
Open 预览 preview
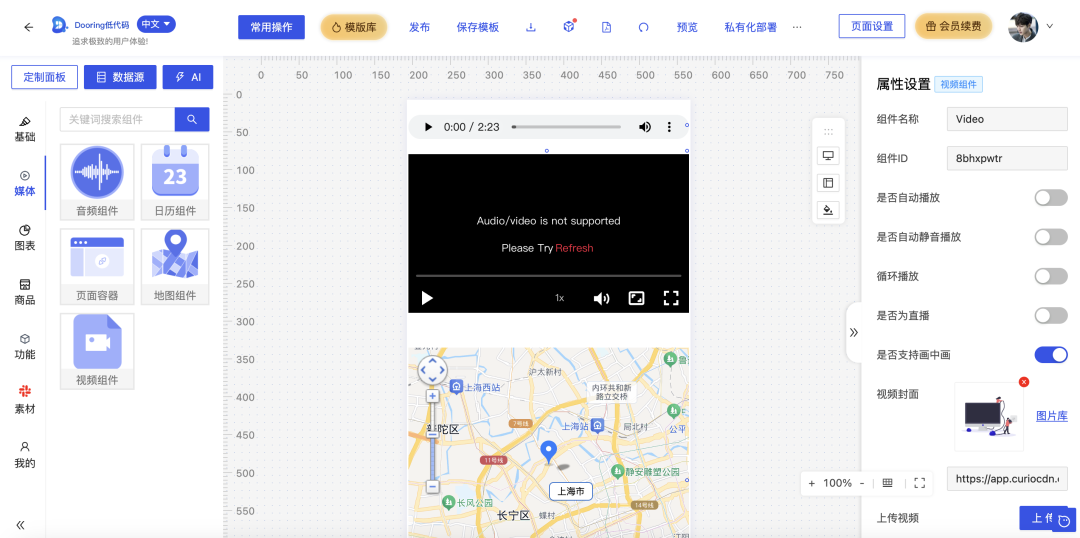click(x=687, y=28)
